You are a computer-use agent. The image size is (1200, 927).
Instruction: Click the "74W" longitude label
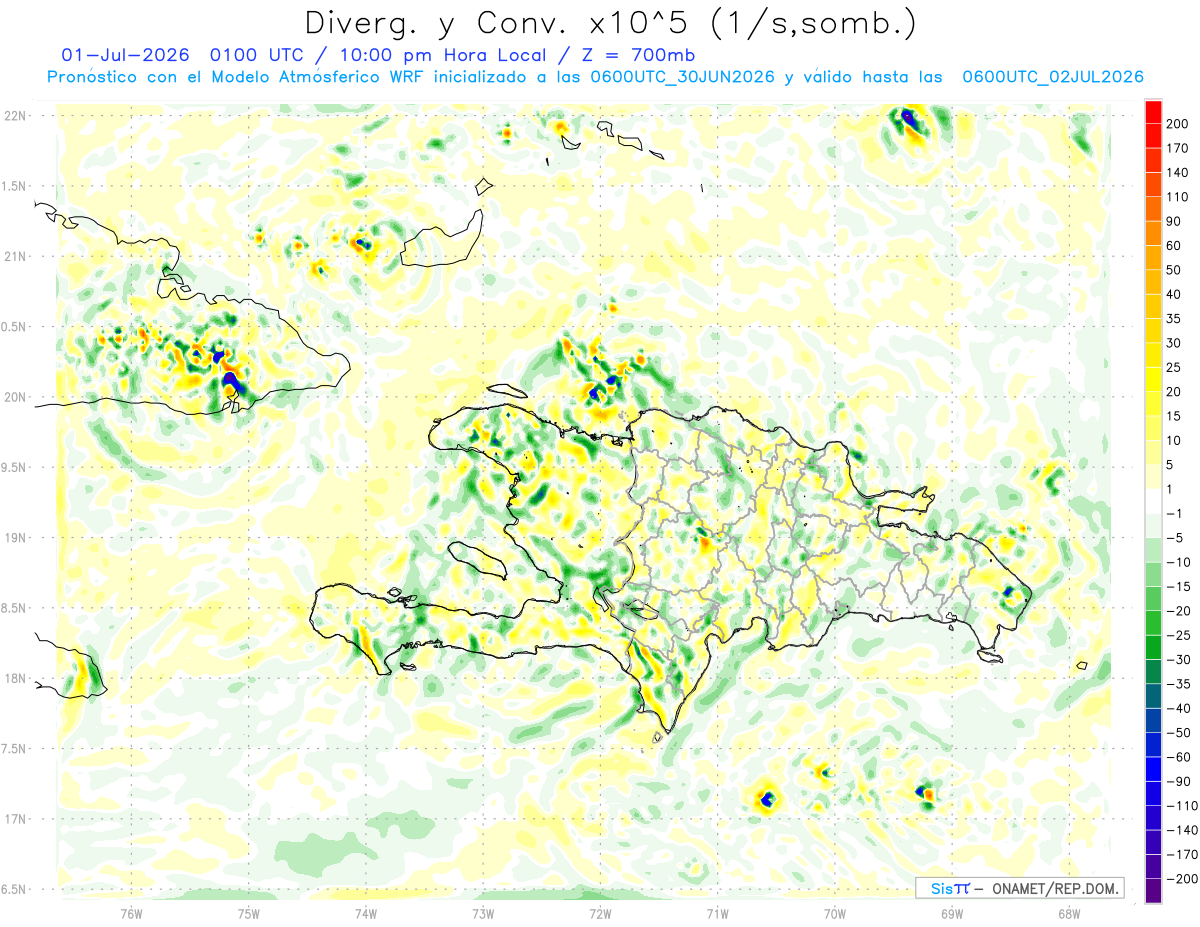click(x=366, y=913)
